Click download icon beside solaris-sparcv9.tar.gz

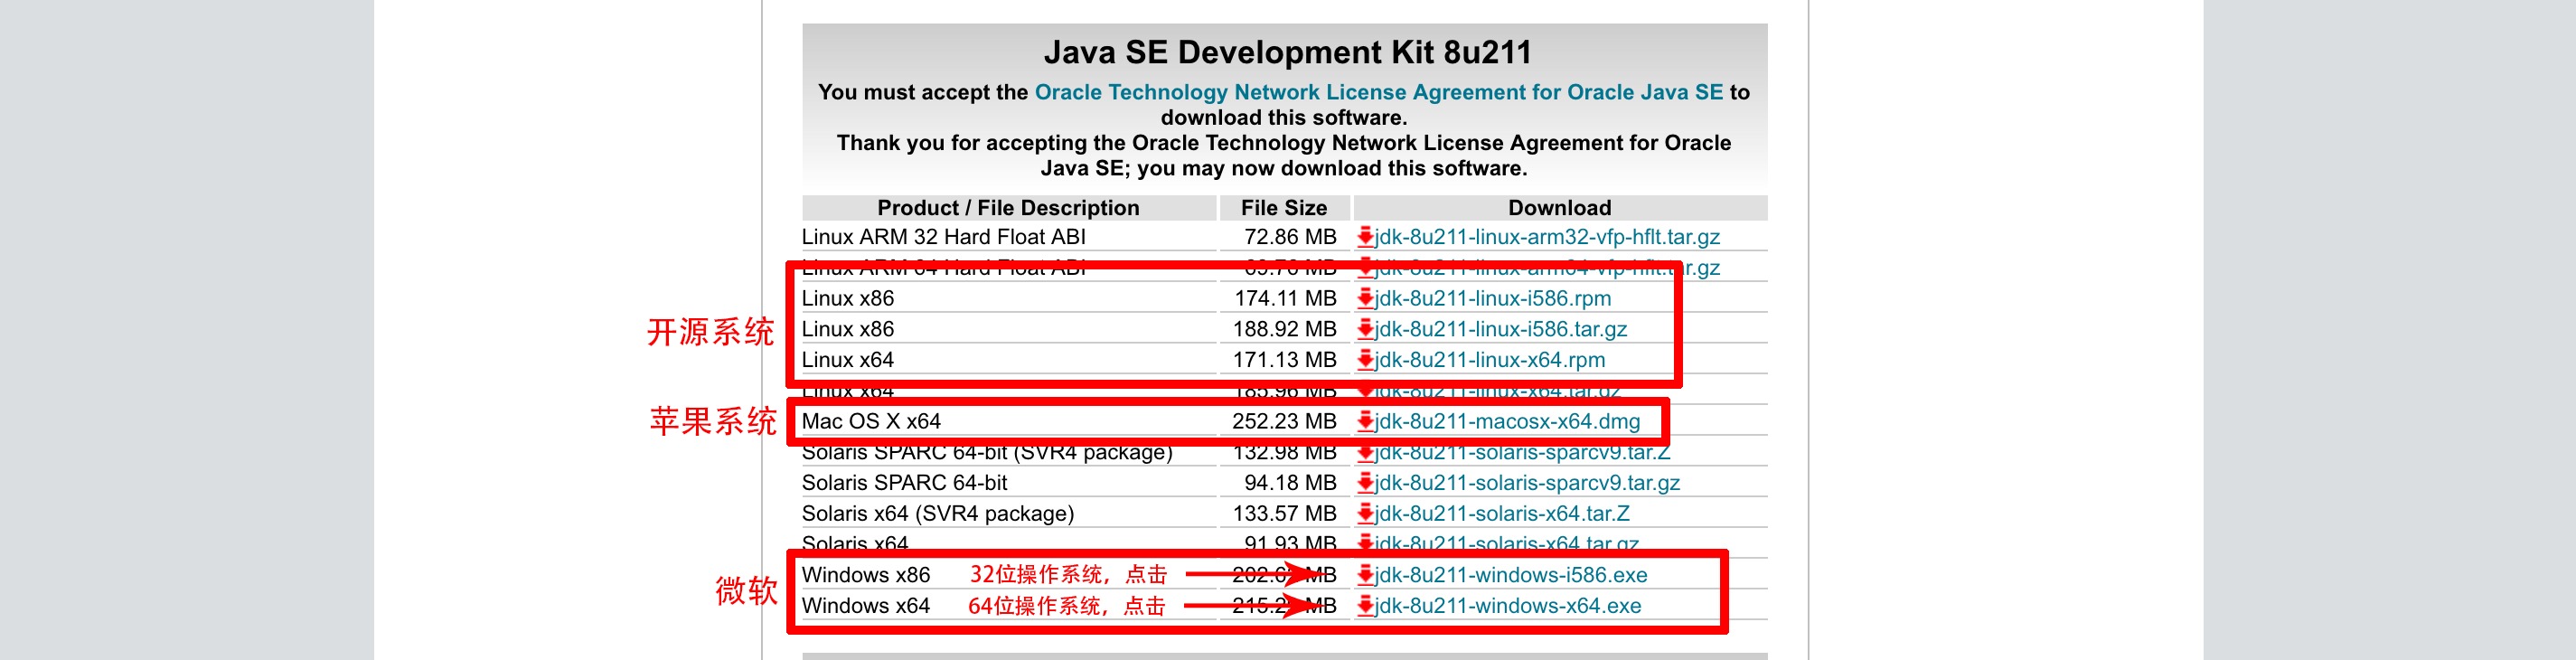[x=1365, y=483]
